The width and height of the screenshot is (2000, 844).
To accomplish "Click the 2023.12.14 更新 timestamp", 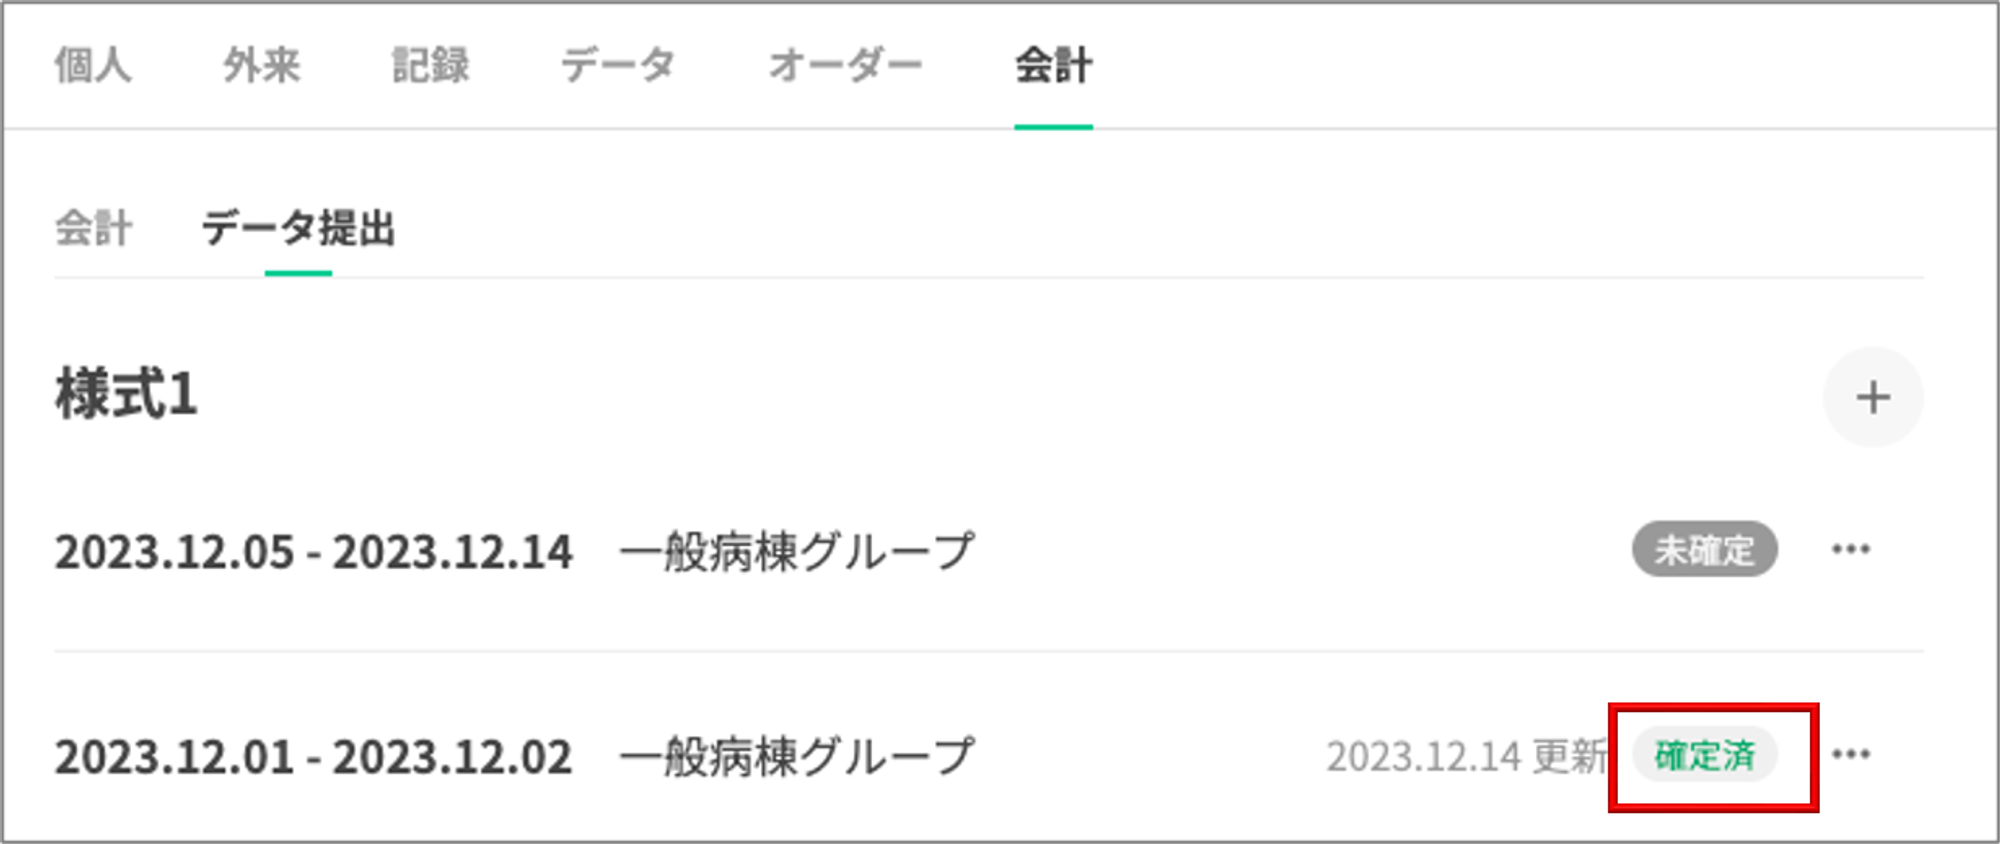I will click(1464, 757).
